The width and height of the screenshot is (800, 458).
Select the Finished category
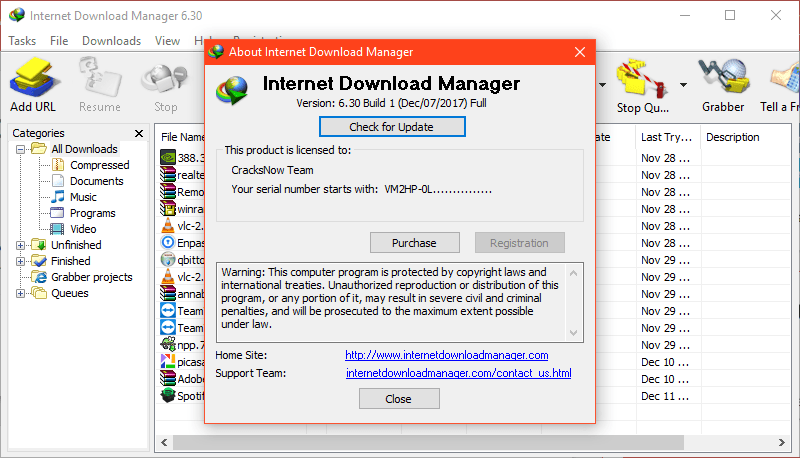click(70, 261)
